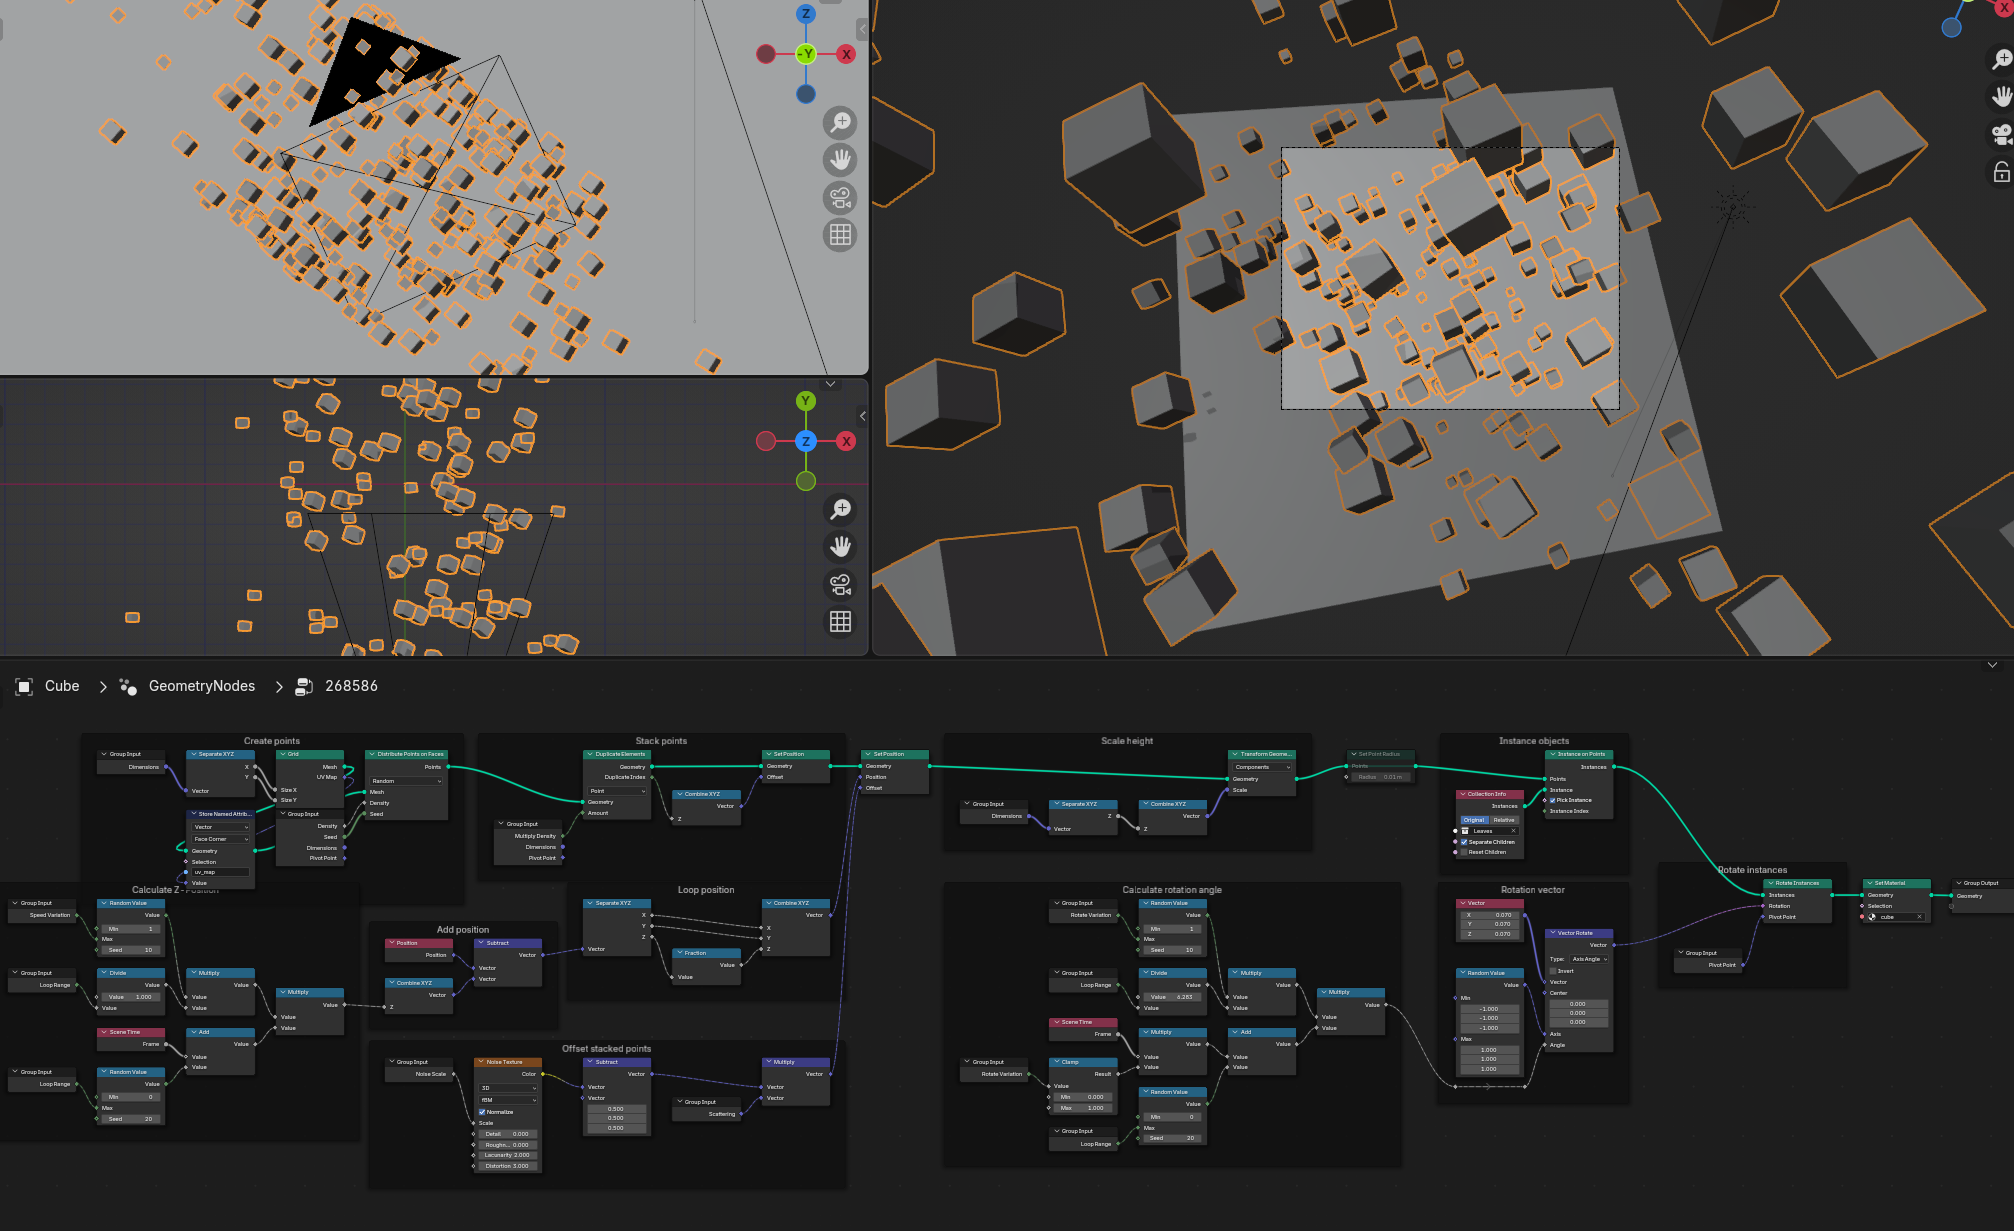Click the material sphere icon beside cube
The image size is (2014, 1231).
(1872, 917)
